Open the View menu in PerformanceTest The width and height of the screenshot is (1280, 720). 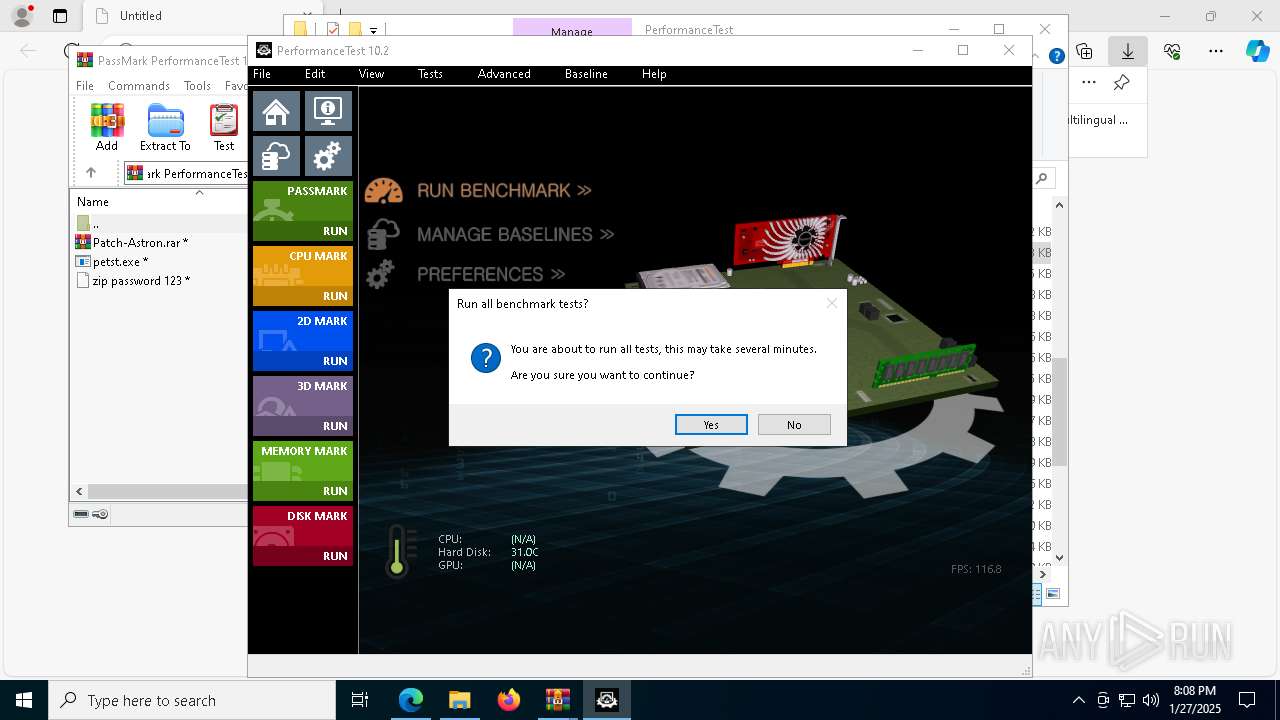coord(371,74)
